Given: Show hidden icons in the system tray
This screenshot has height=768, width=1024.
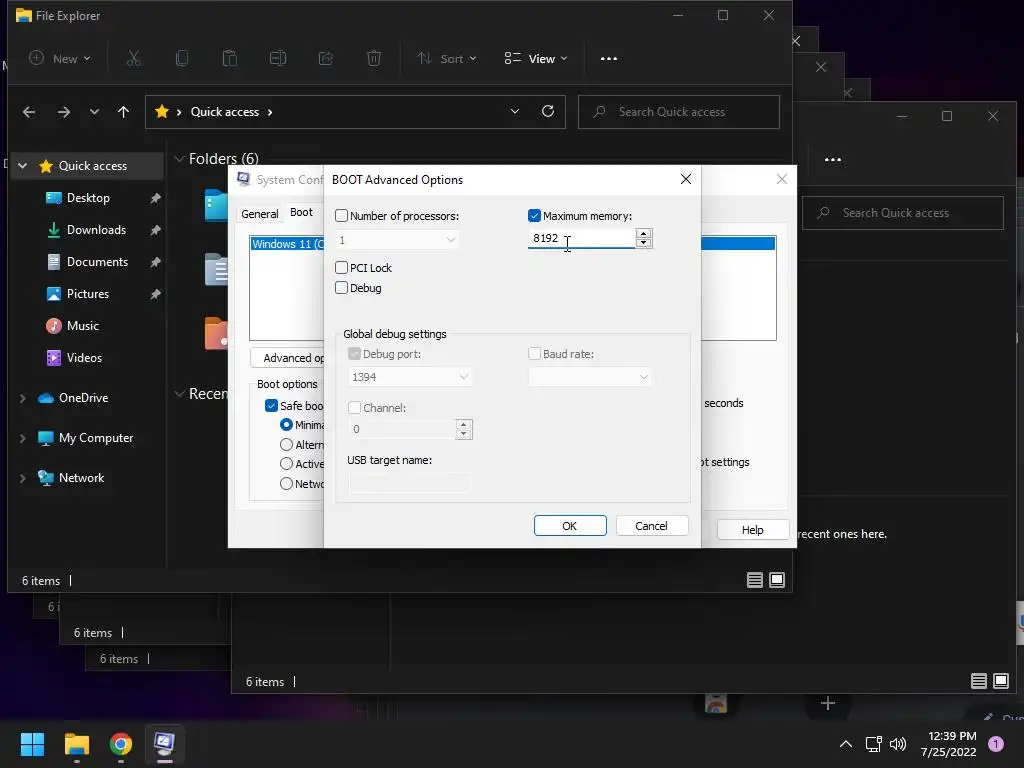Looking at the screenshot, I should (846, 744).
